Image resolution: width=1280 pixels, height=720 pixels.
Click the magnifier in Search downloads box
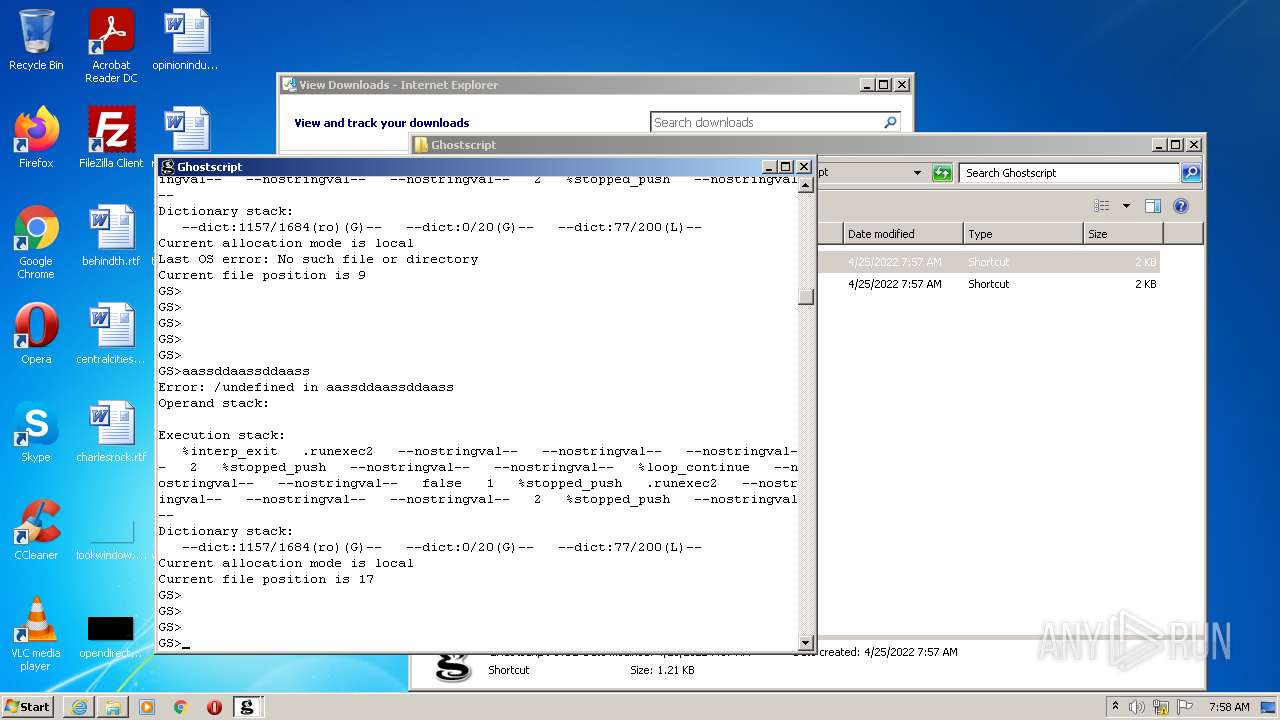(890, 122)
